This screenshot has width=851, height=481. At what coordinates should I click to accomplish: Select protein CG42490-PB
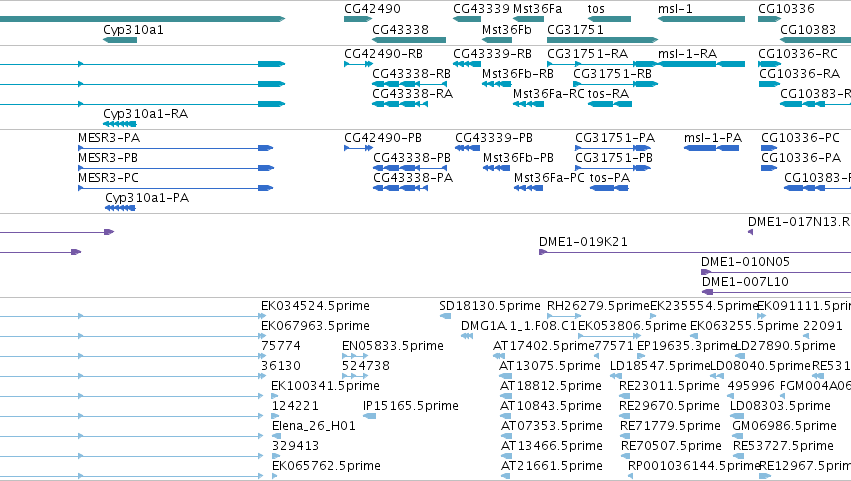point(358,148)
